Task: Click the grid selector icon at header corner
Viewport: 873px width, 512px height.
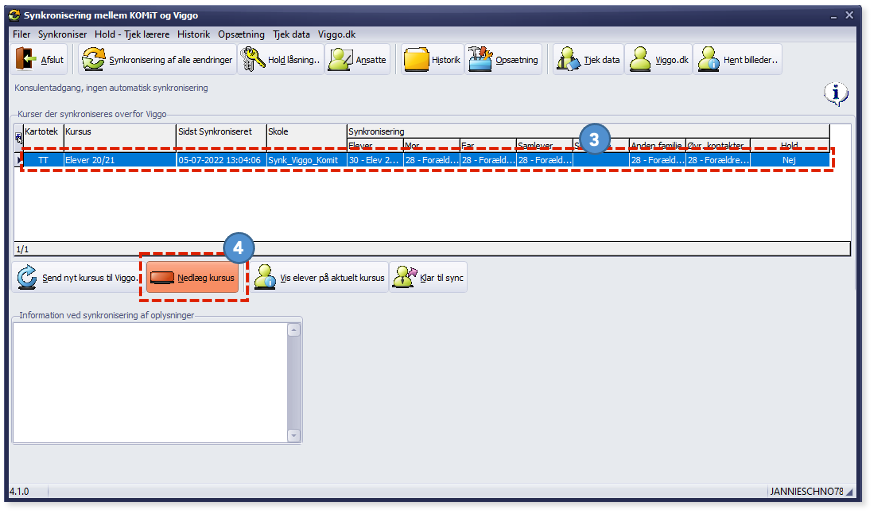Action: (18, 137)
